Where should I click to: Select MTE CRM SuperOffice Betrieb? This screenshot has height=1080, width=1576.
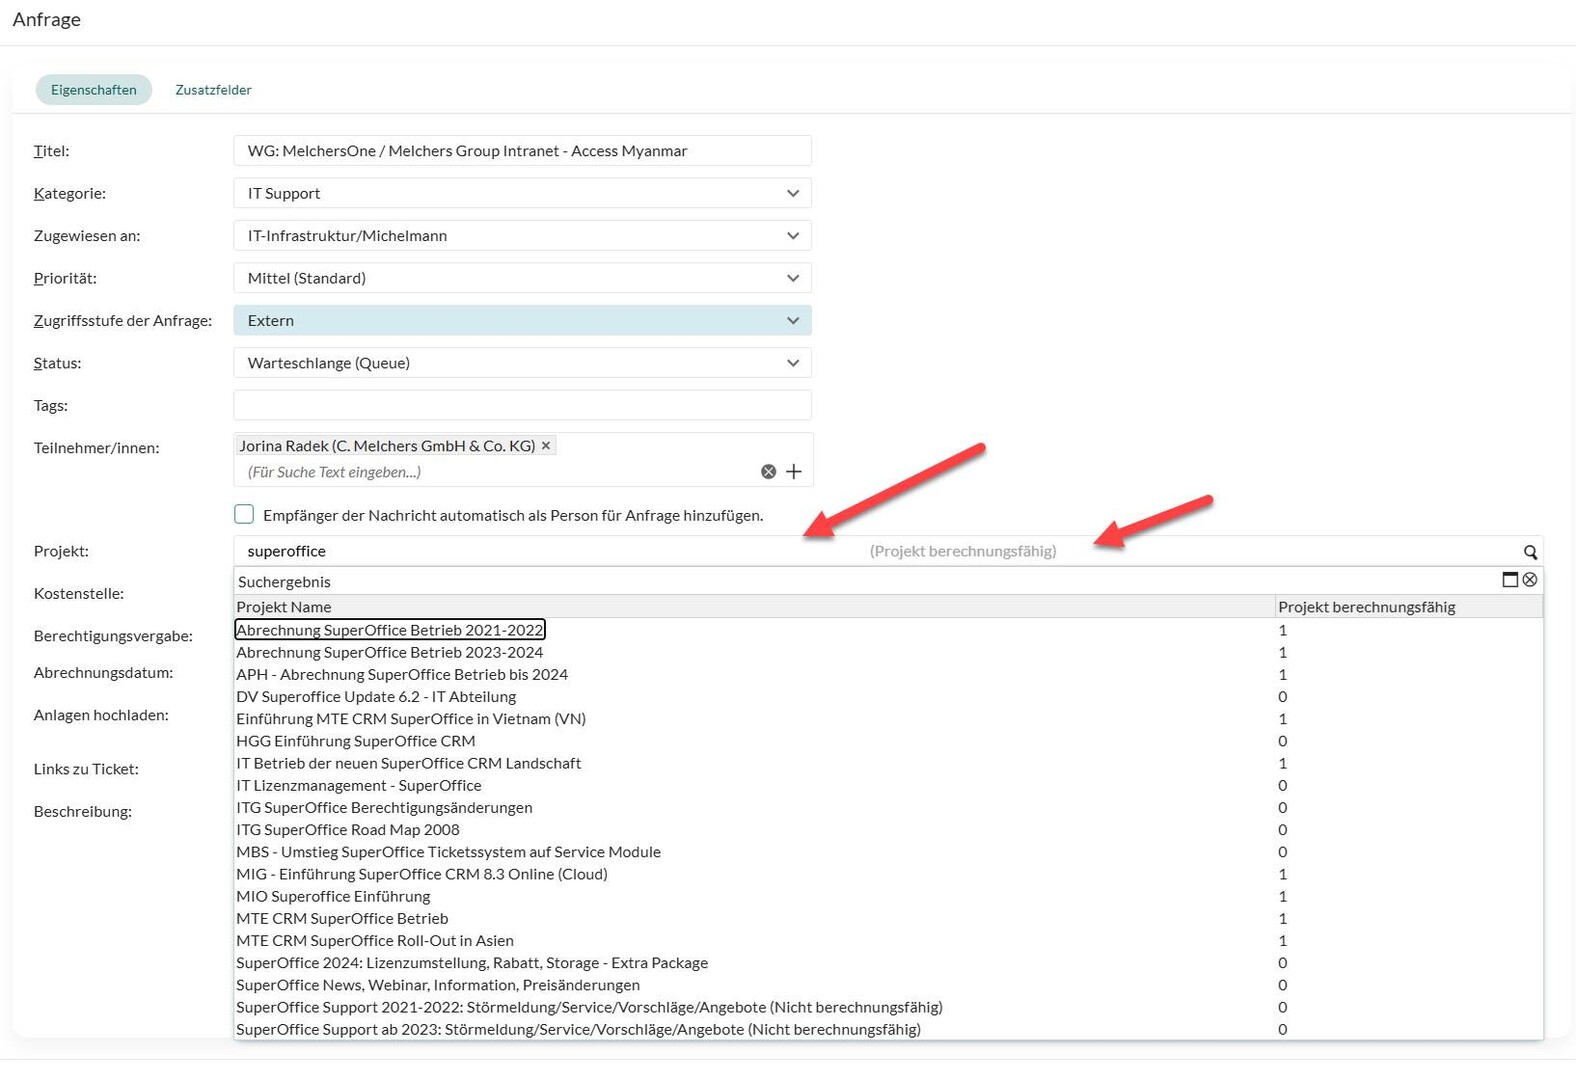click(x=888, y=918)
